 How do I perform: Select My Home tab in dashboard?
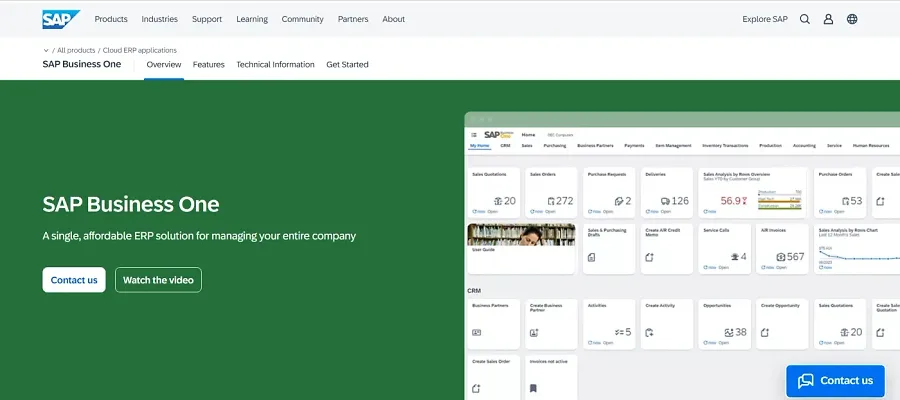(480, 146)
